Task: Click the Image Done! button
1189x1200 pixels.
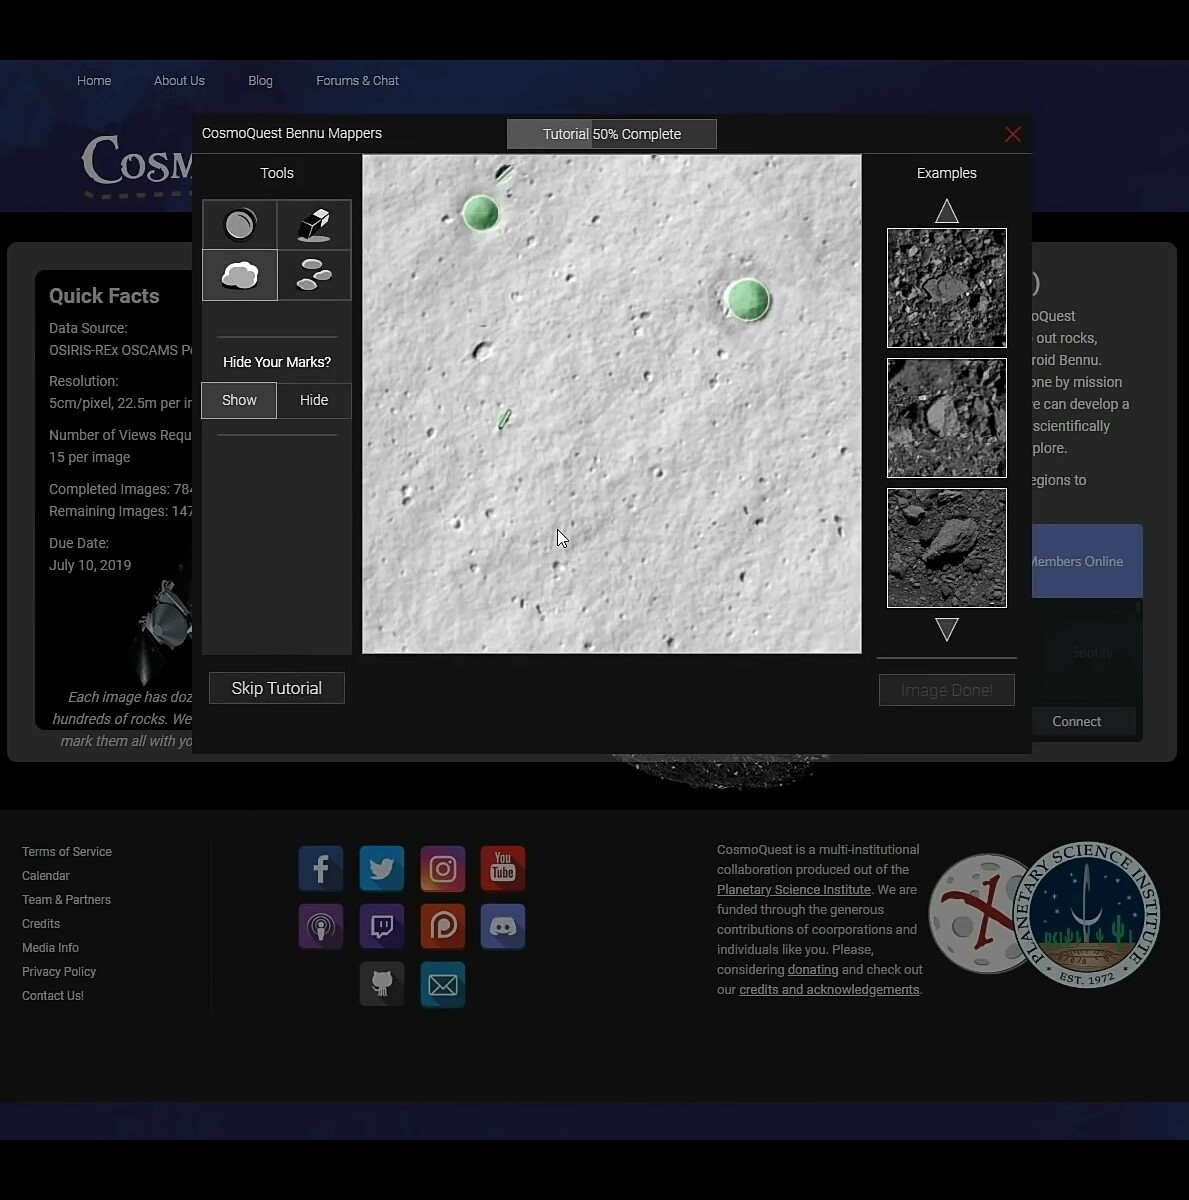Action: coord(947,690)
